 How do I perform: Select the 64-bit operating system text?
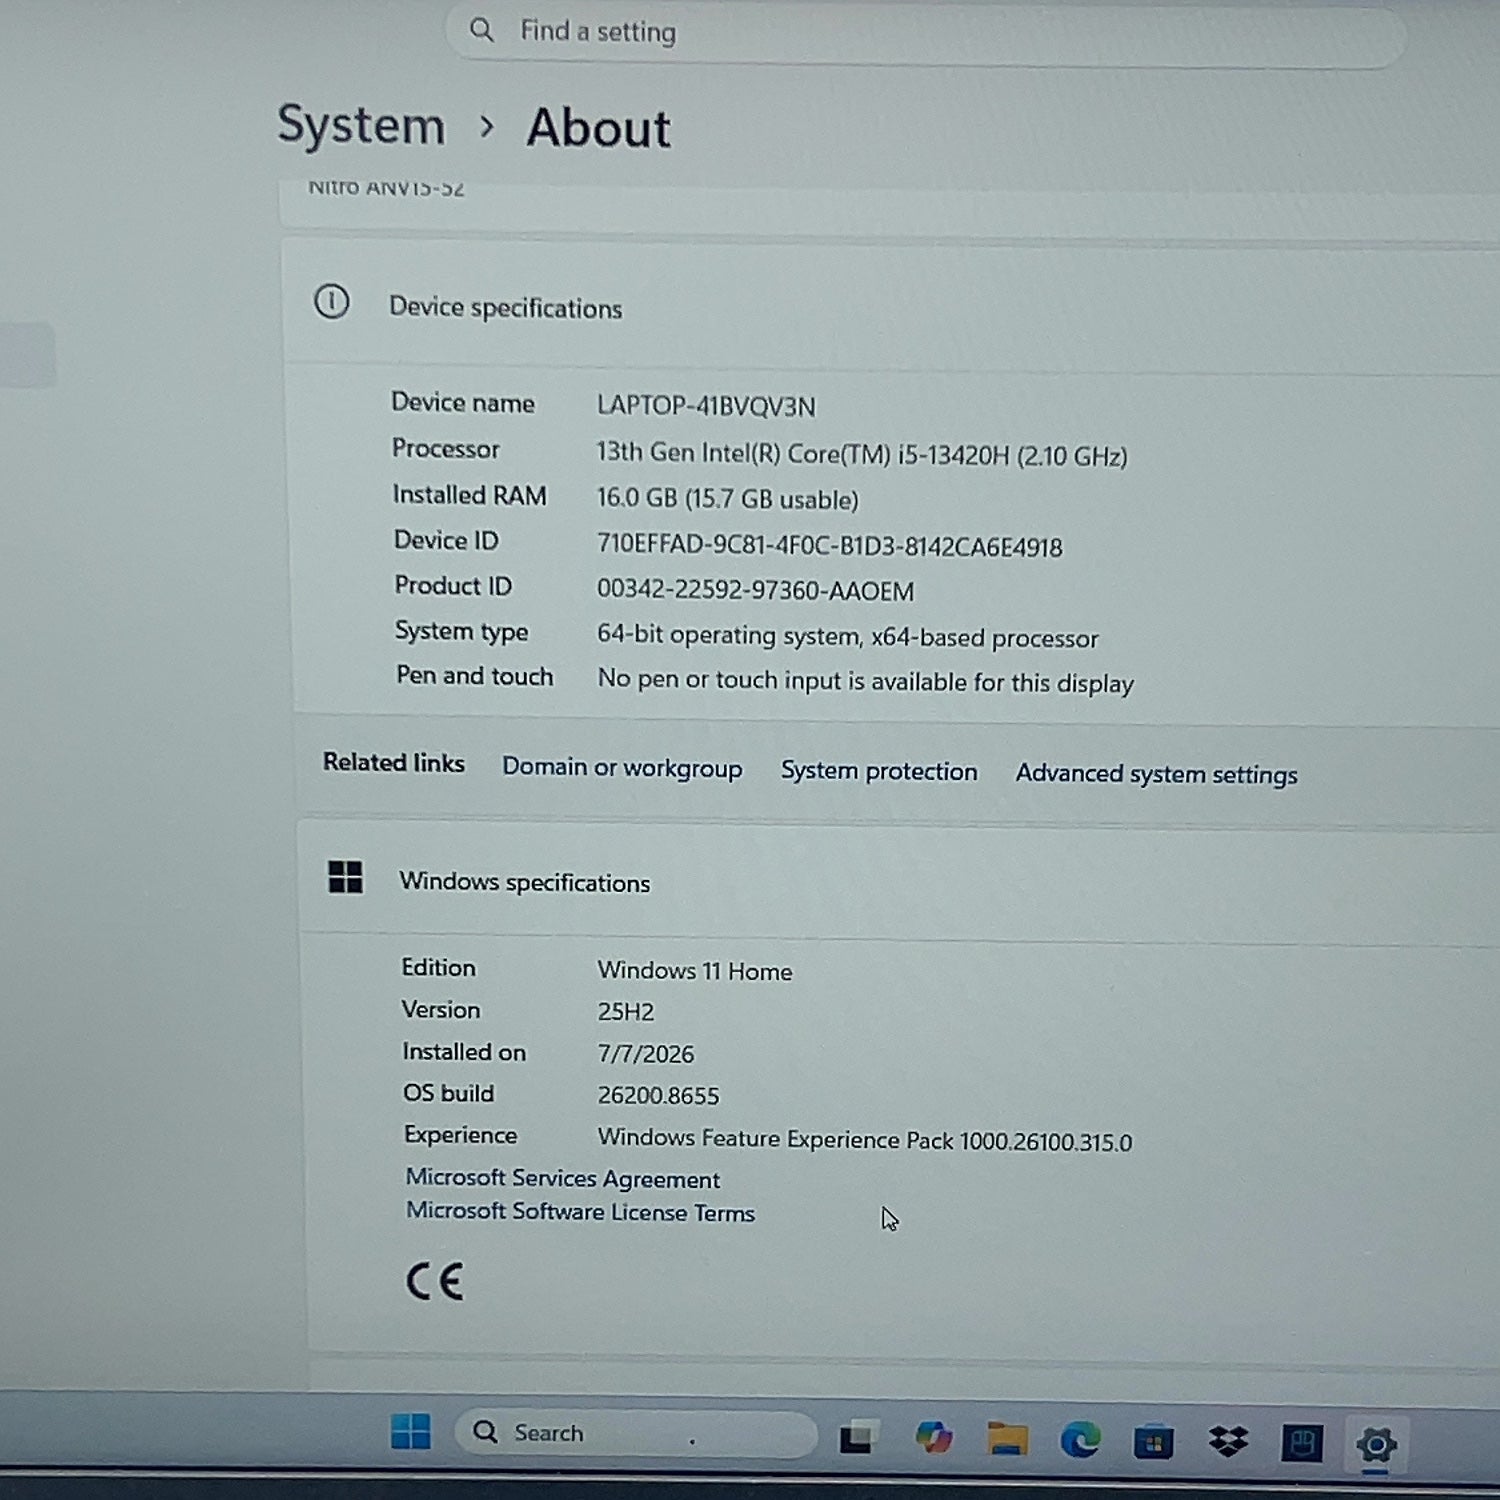tap(847, 636)
